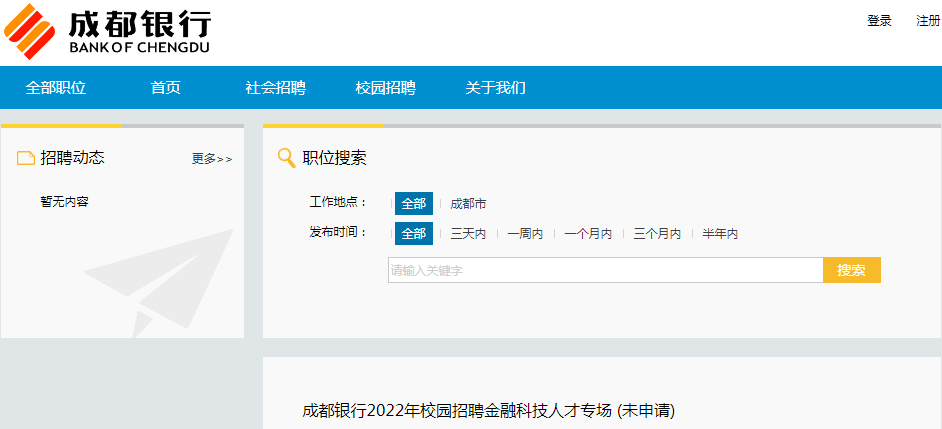
Task: Filter by 一个月内 publish time
Action: coord(588,234)
